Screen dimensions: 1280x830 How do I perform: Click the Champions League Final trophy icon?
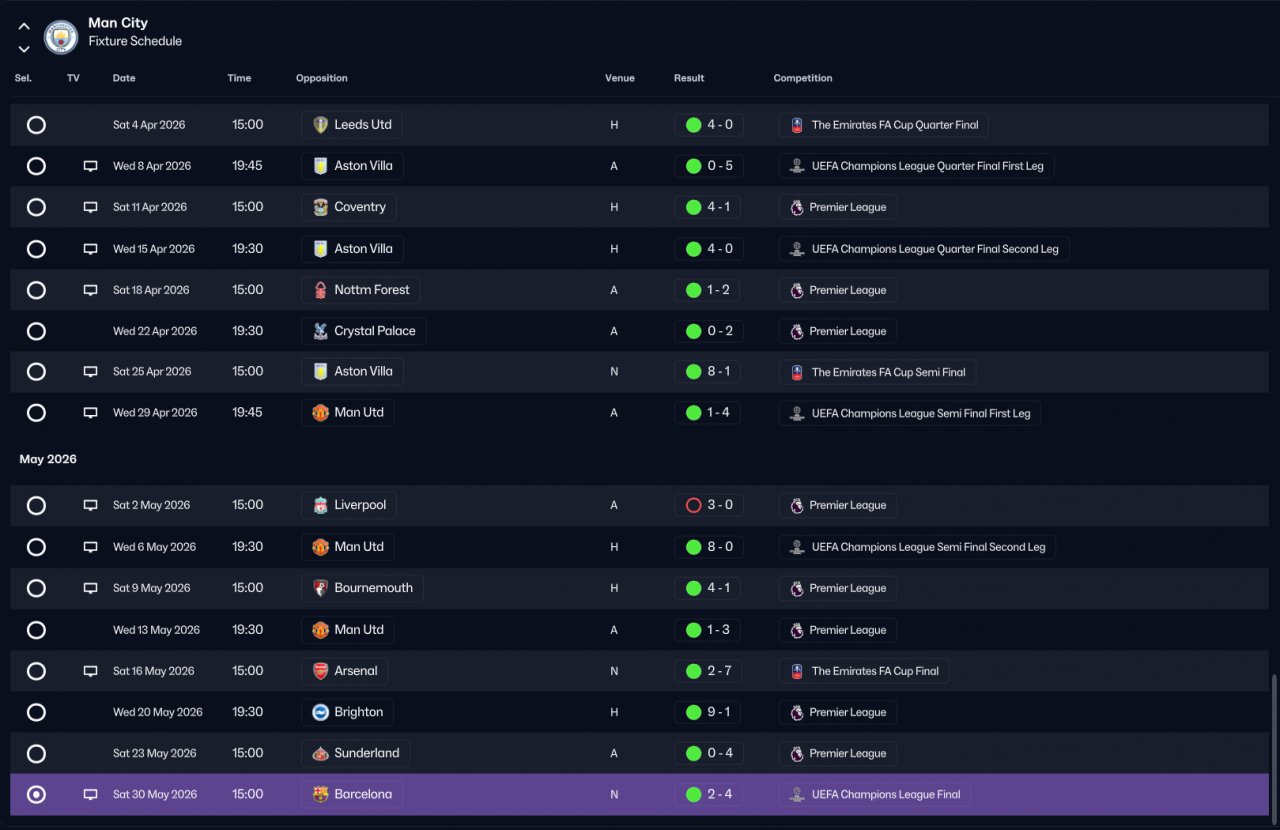[x=797, y=795]
